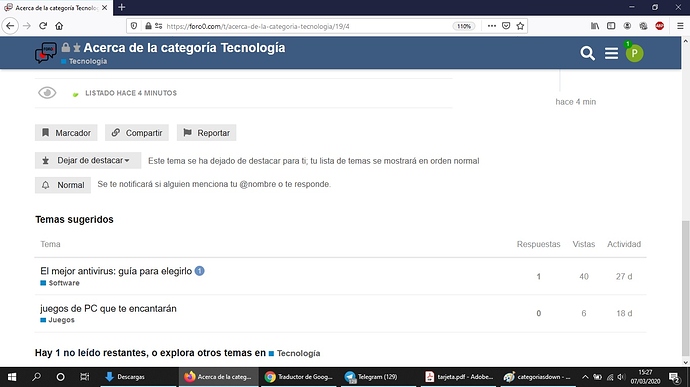Save page to Pocket icon
The height and width of the screenshot is (387, 690).
coord(506,26)
